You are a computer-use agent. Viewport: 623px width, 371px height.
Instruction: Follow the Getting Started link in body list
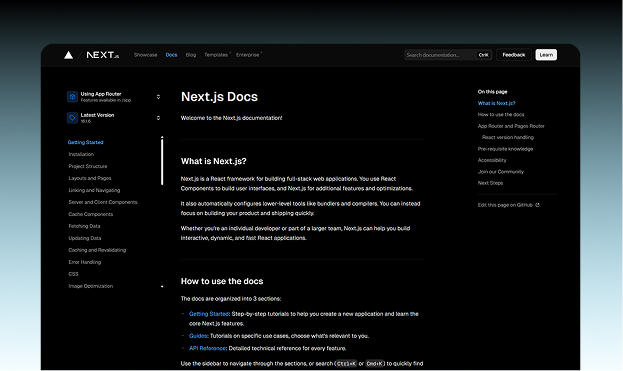point(209,314)
